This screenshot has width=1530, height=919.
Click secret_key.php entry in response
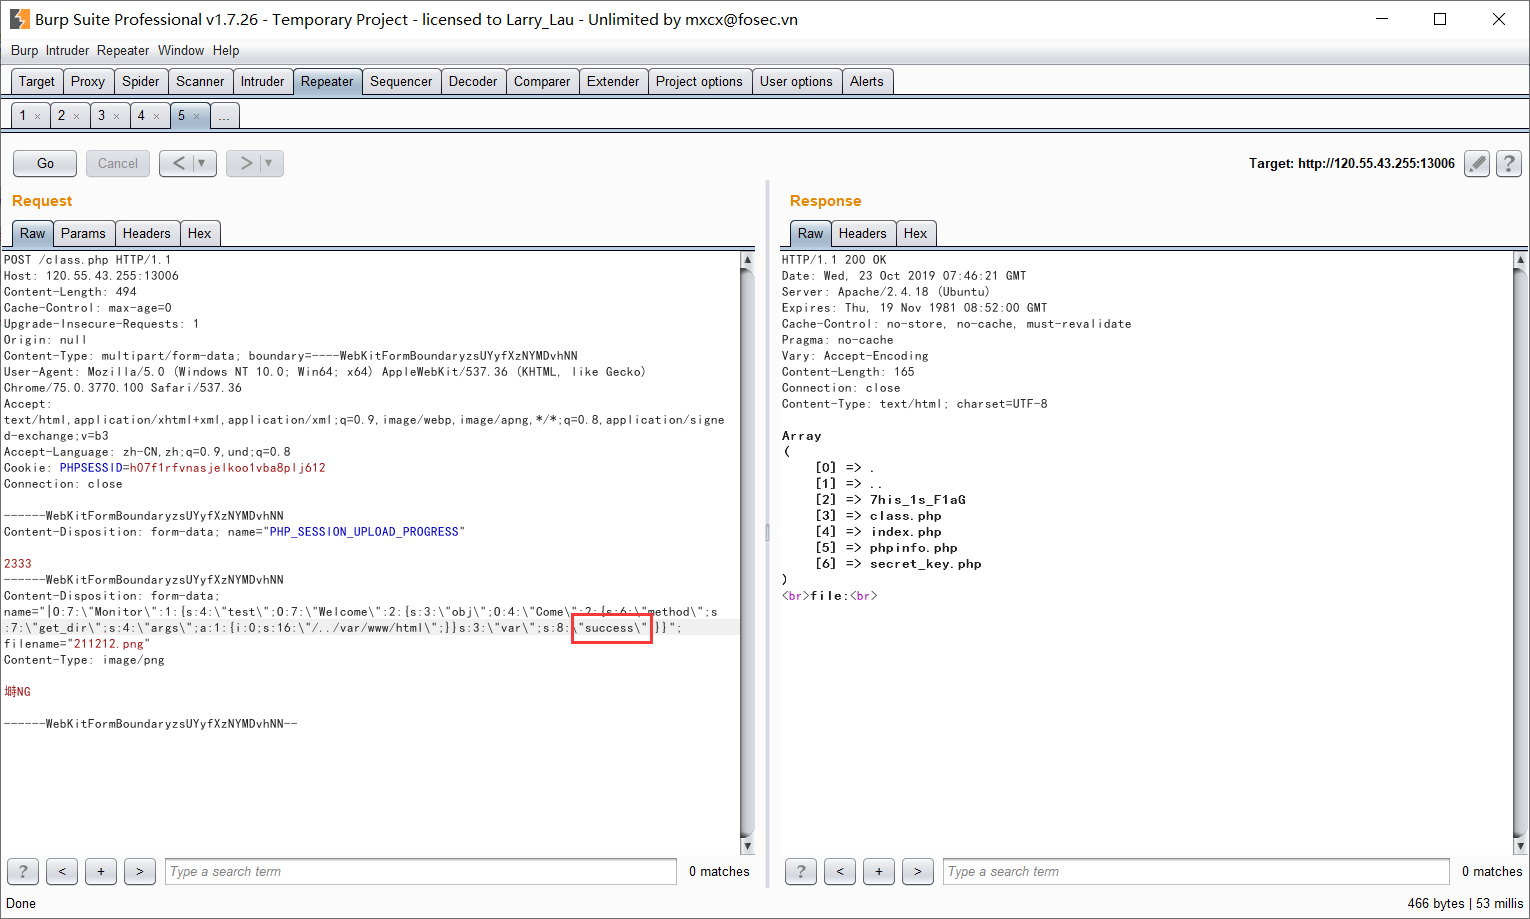point(926,564)
